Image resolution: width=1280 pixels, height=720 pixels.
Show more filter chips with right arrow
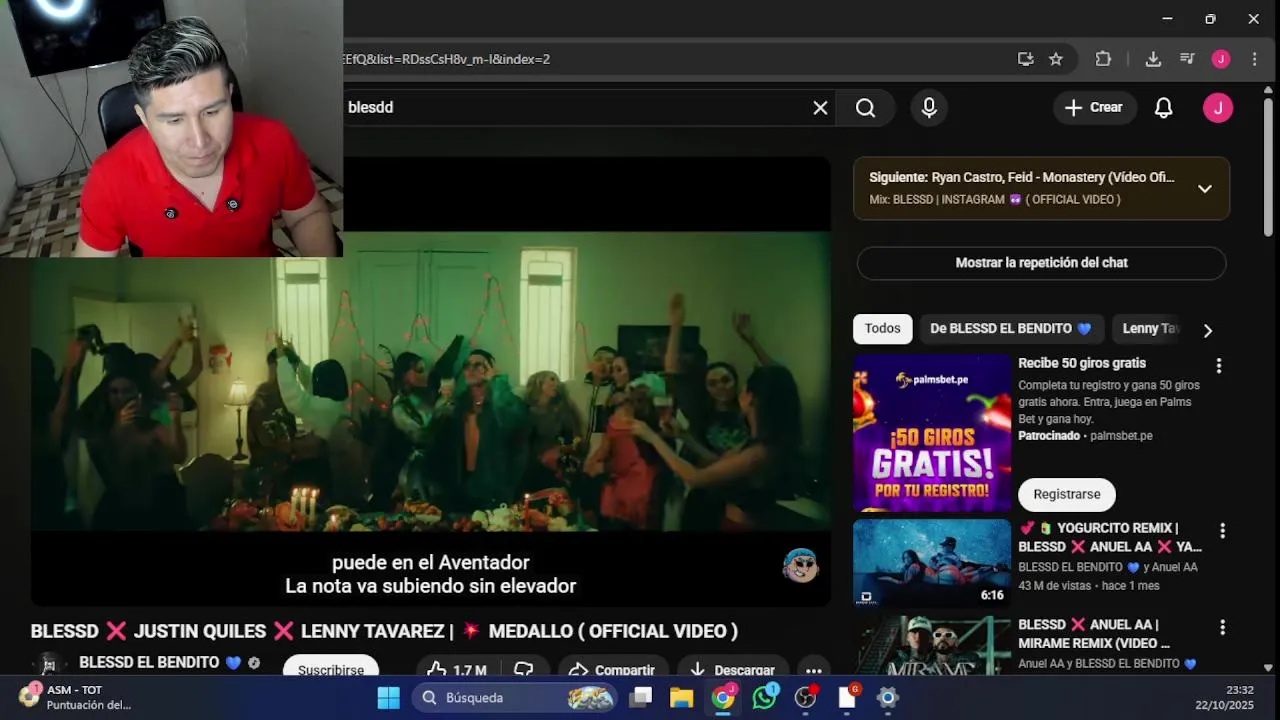tap(1208, 330)
